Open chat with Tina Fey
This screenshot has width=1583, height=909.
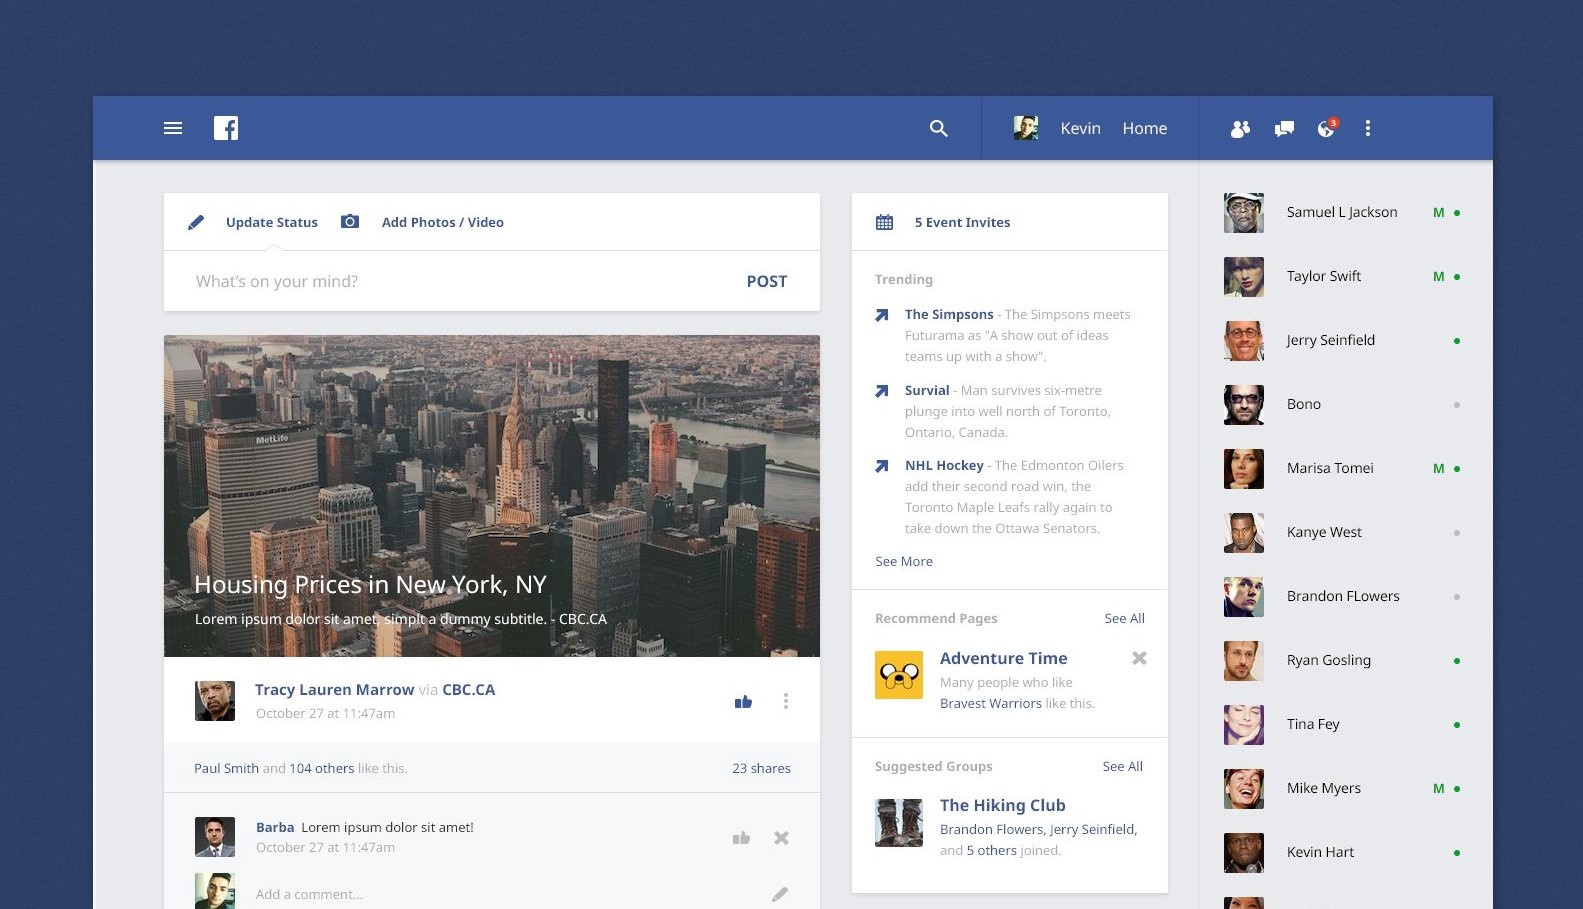click(1343, 724)
